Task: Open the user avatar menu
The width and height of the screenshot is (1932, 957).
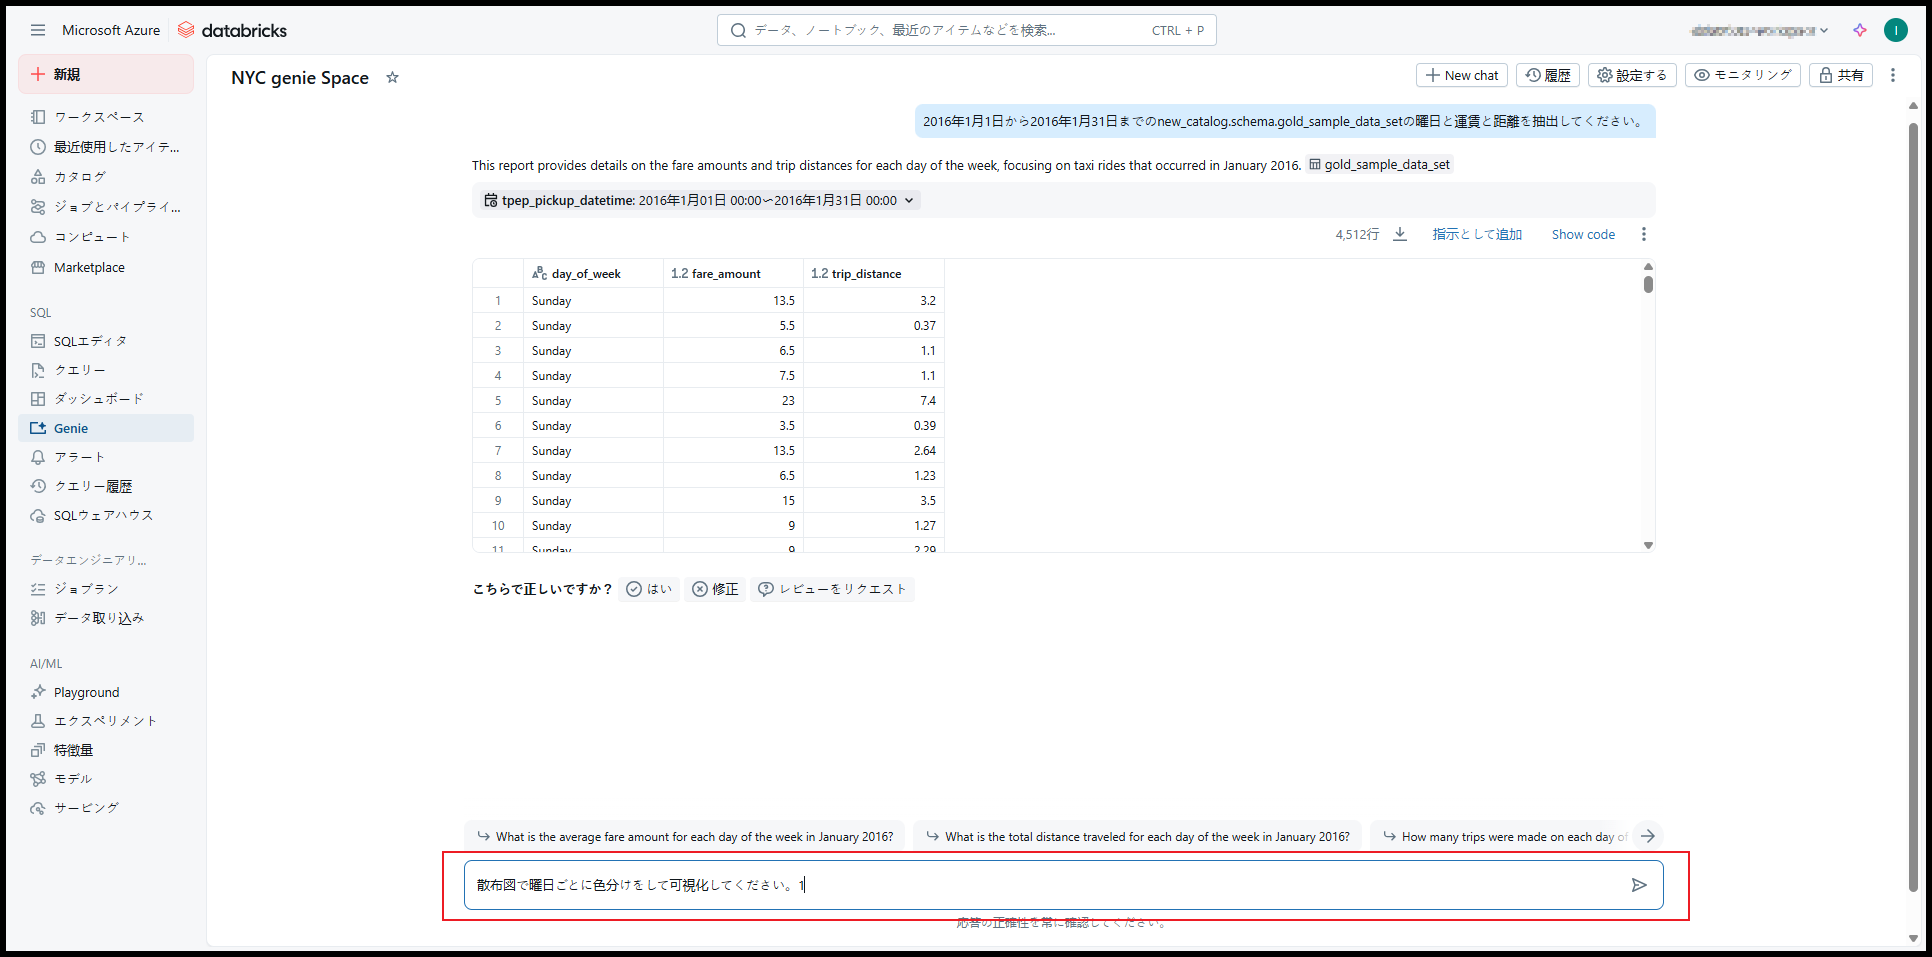Action: click(1895, 30)
